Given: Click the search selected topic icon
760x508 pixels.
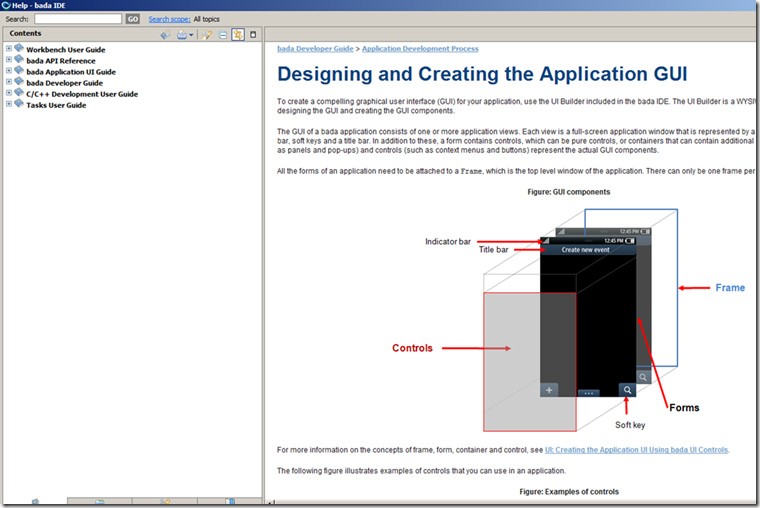Looking at the screenshot, I should coord(207,35).
